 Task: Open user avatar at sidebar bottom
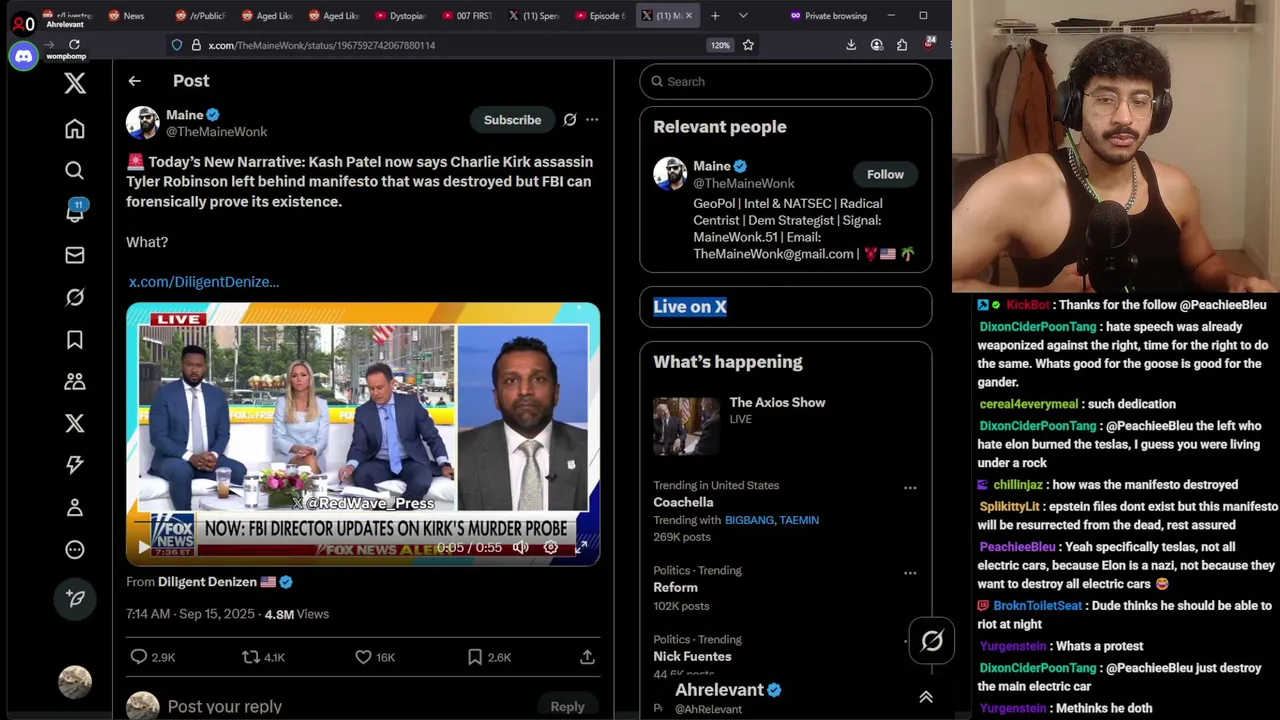coord(75,682)
